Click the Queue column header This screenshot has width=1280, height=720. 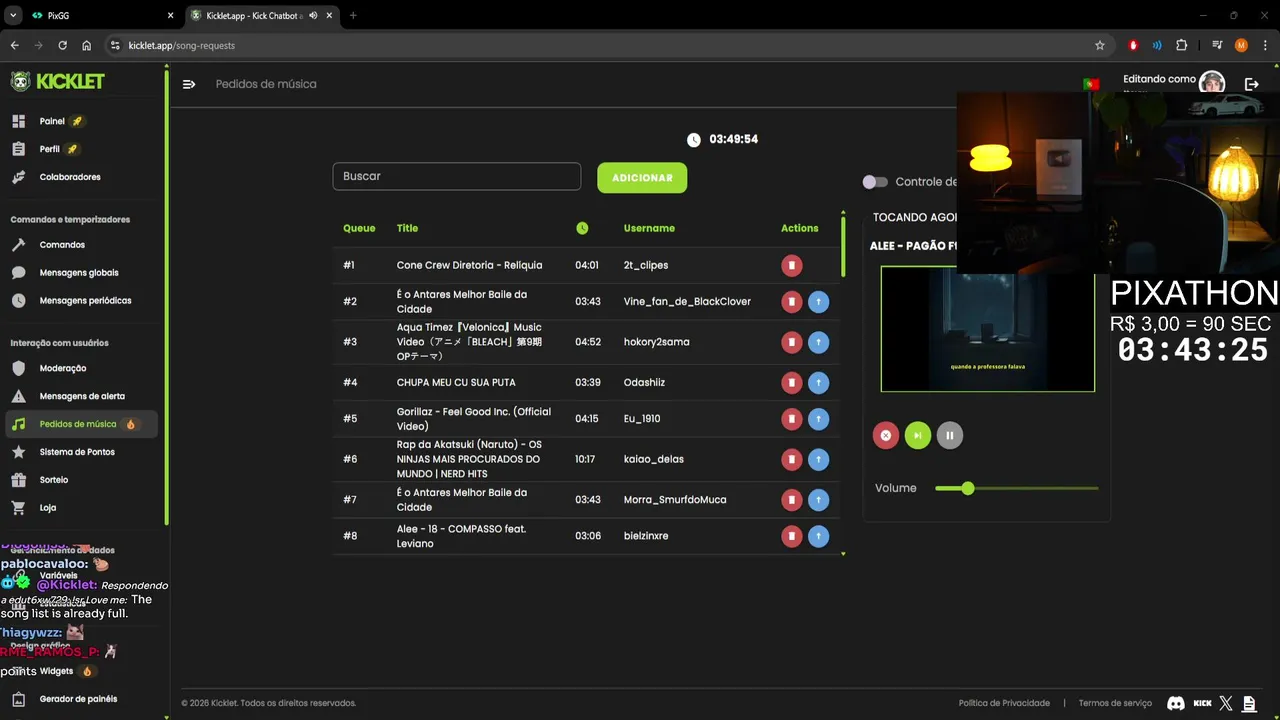pos(359,228)
